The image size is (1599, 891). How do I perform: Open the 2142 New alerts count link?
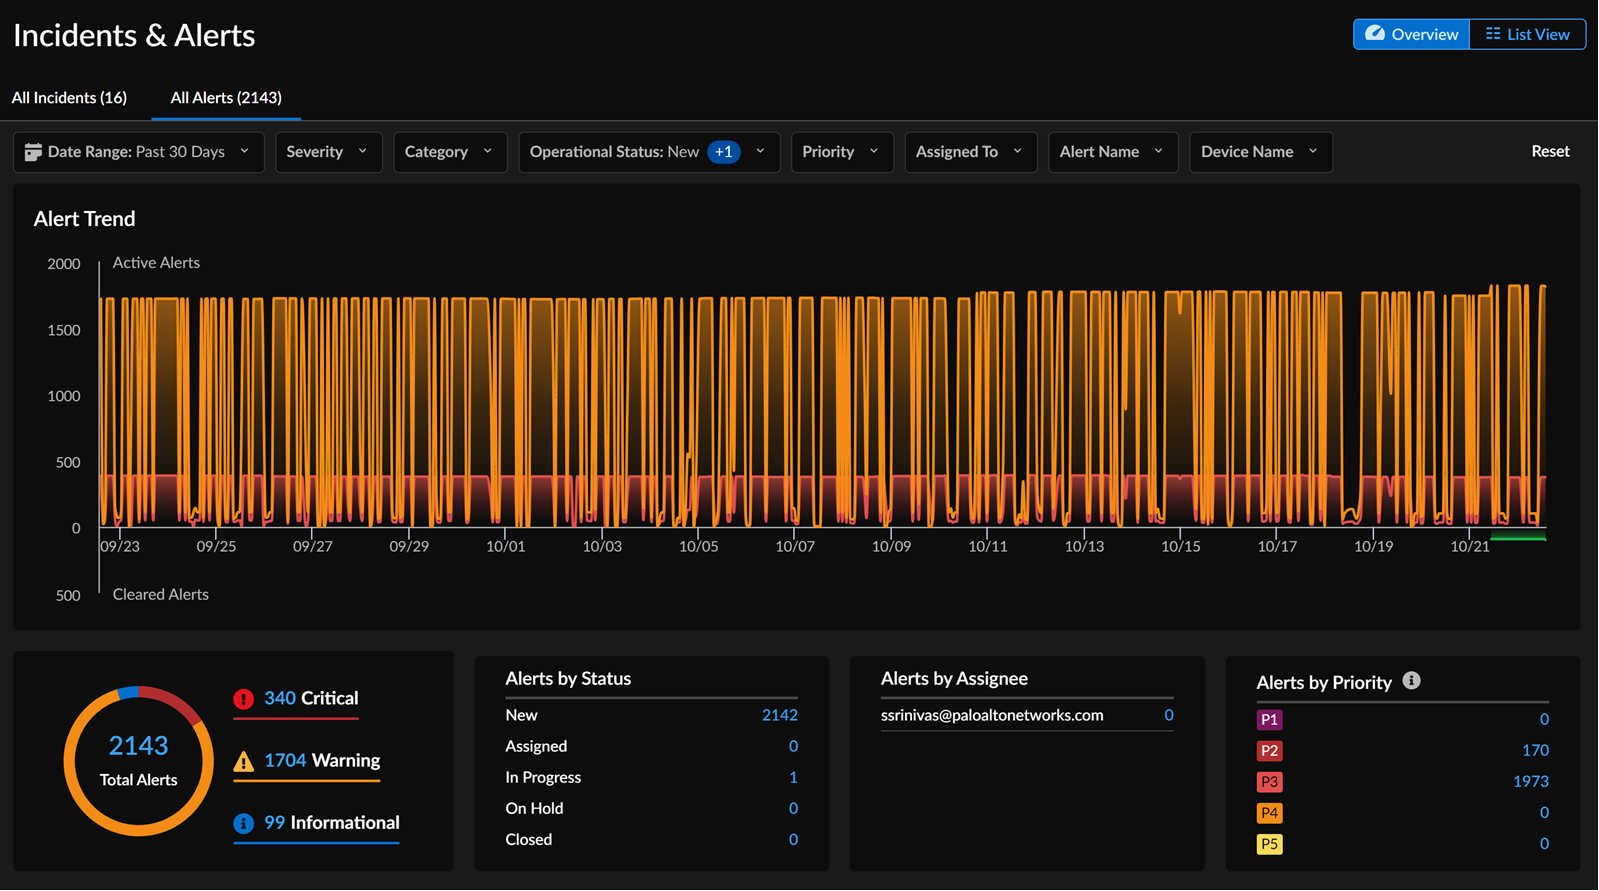779,715
